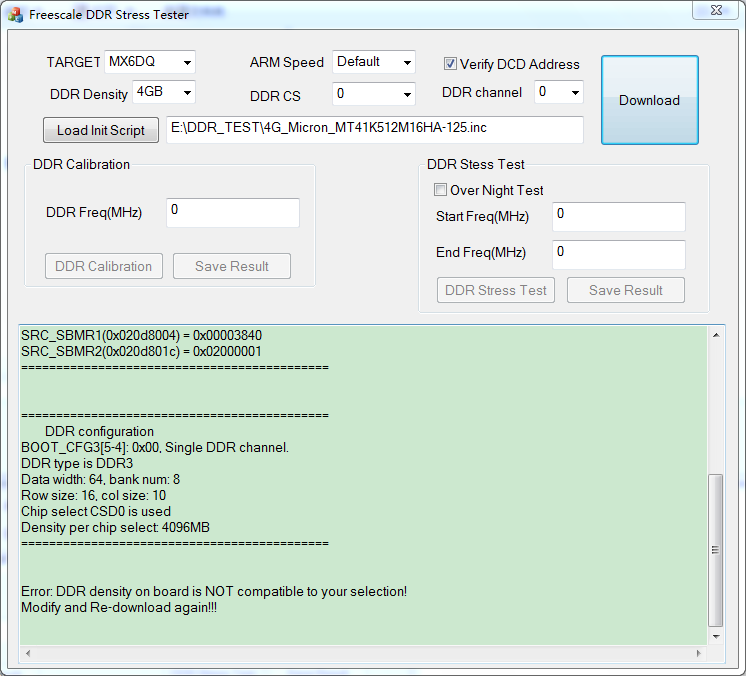
Task: Click the Freescale DDR Stress Tester app icon
Action: 15,15
